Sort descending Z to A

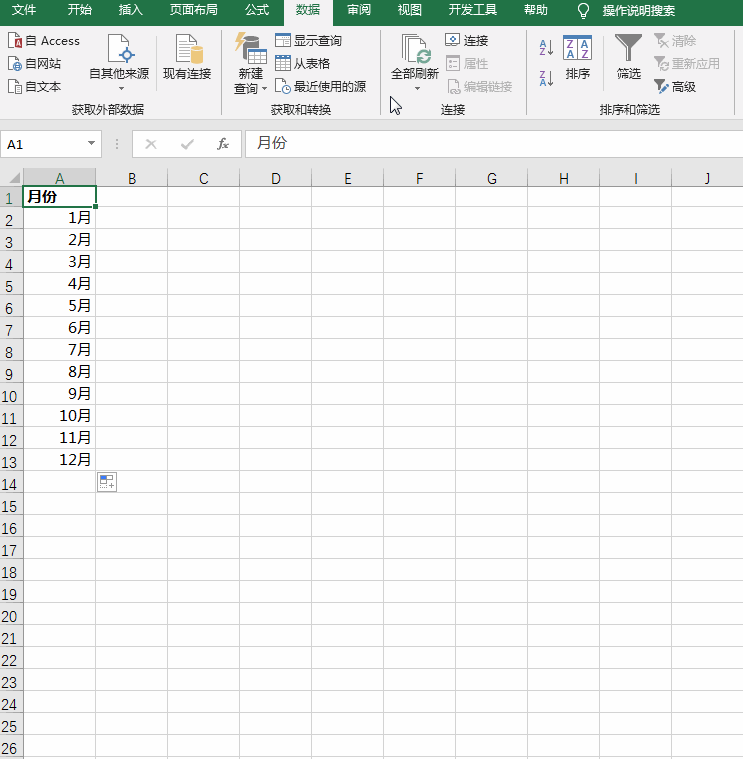pyautogui.click(x=546, y=78)
